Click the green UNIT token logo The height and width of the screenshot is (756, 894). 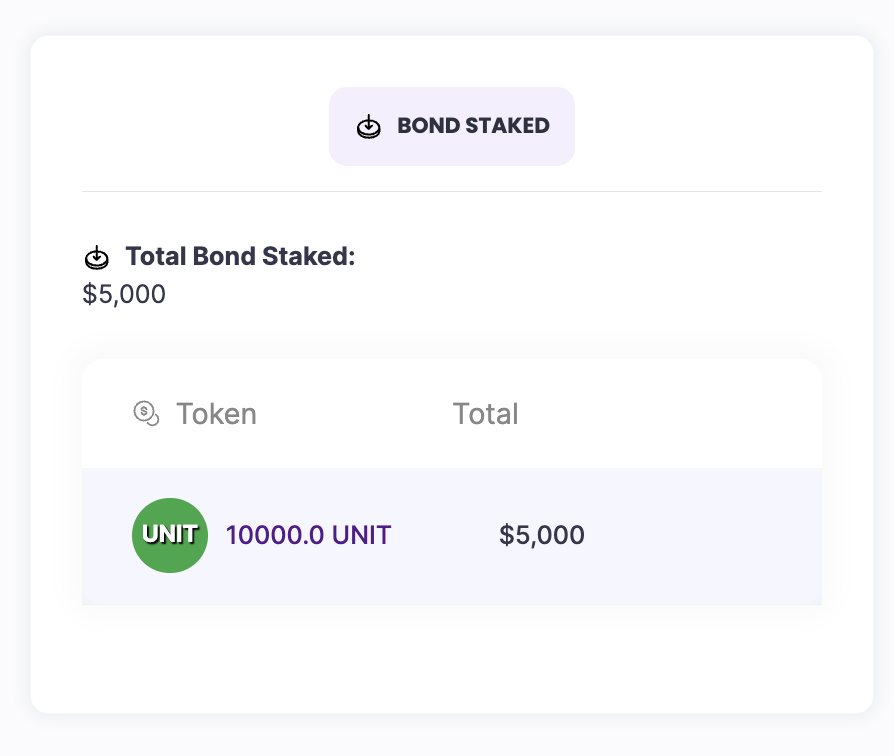click(x=170, y=535)
